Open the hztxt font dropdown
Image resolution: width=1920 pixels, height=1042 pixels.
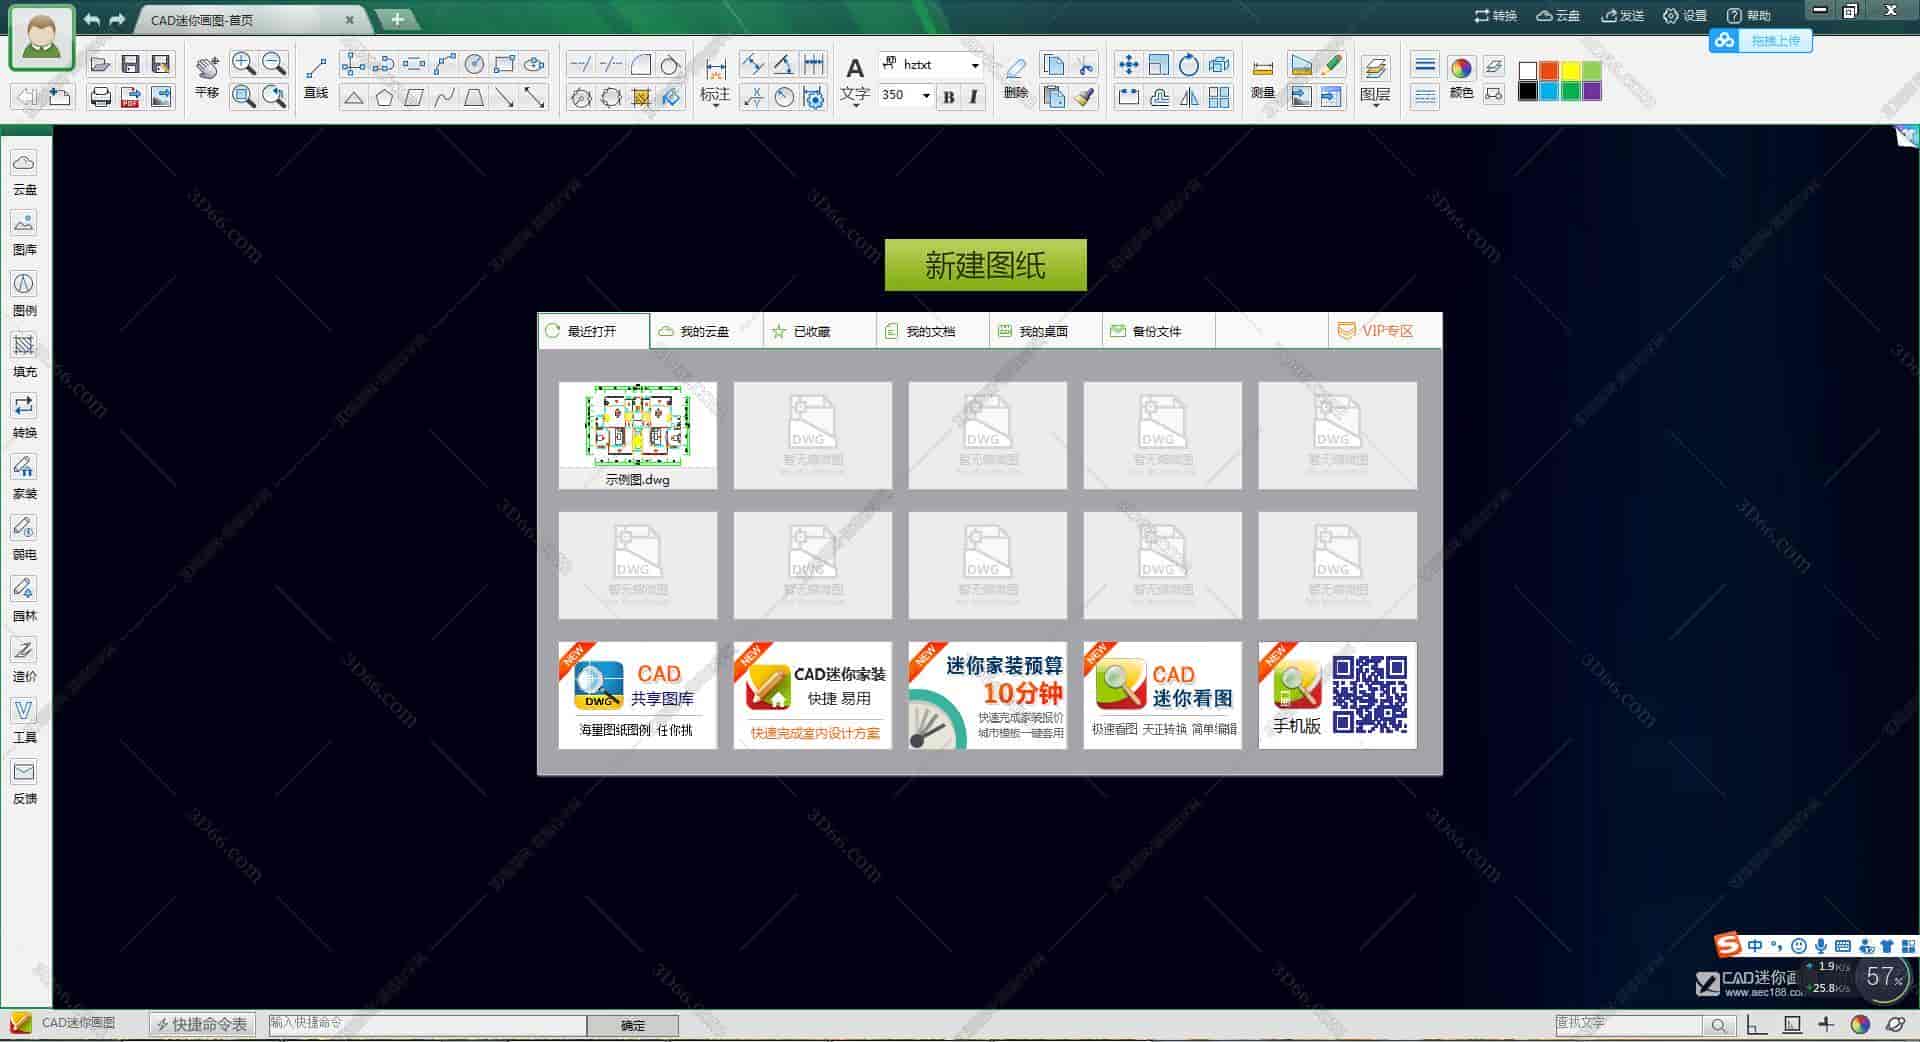[975, 64]
